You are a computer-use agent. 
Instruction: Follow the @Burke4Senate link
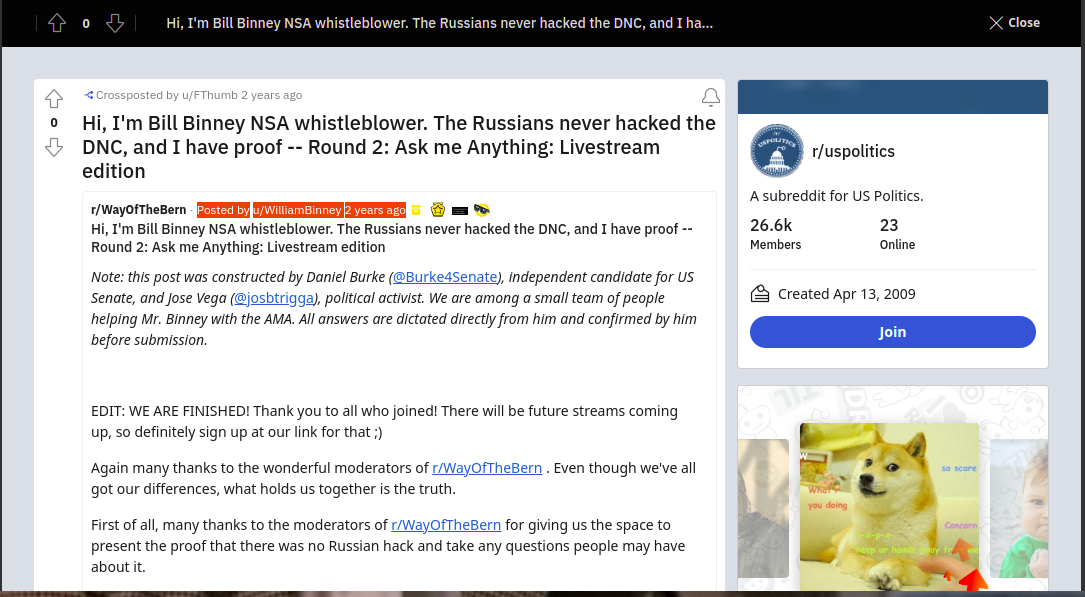(445, 277)
